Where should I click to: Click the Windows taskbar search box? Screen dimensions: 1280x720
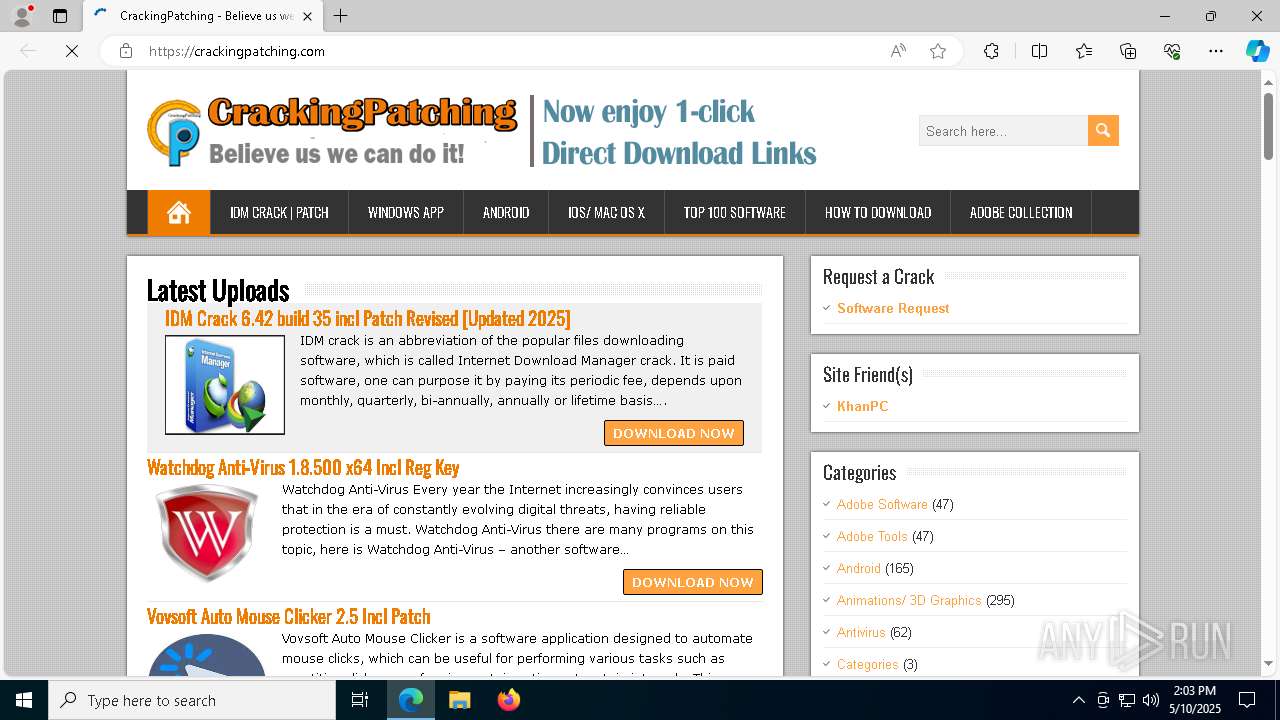[x=192, y=700]
